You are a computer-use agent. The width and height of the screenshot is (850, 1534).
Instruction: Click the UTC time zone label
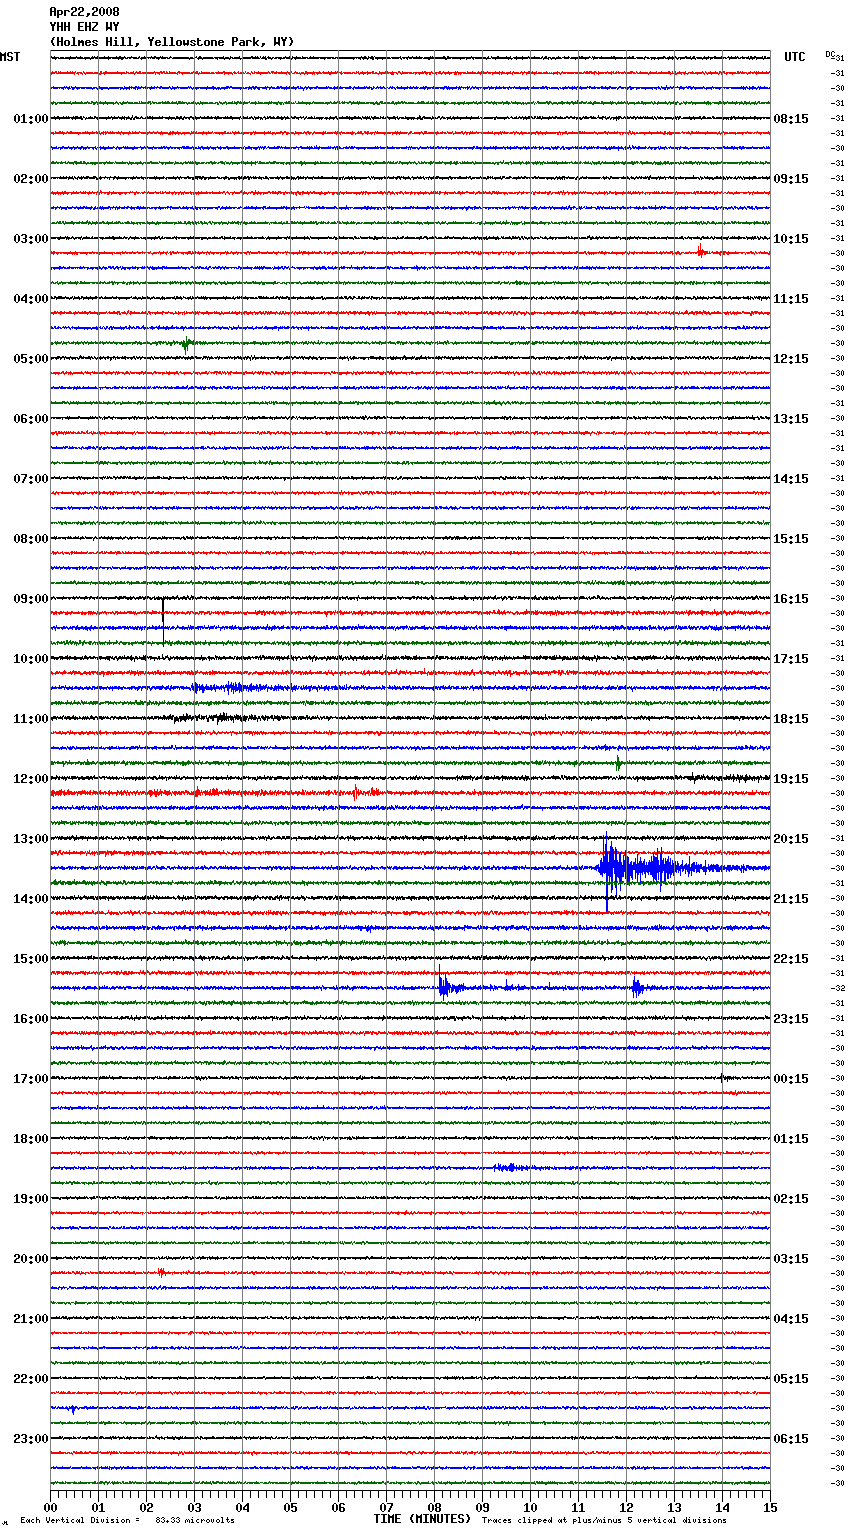pyautogui.click(x=794, y=57)
